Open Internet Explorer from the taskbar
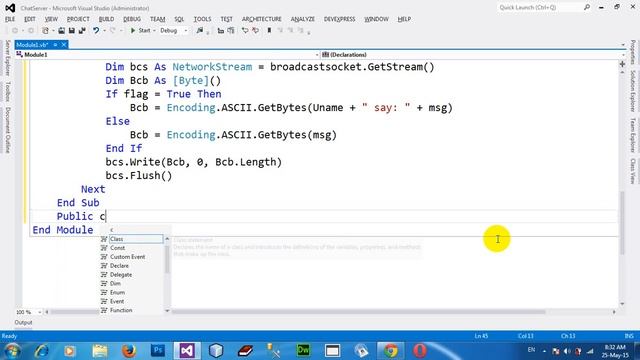 coord(41,350)
